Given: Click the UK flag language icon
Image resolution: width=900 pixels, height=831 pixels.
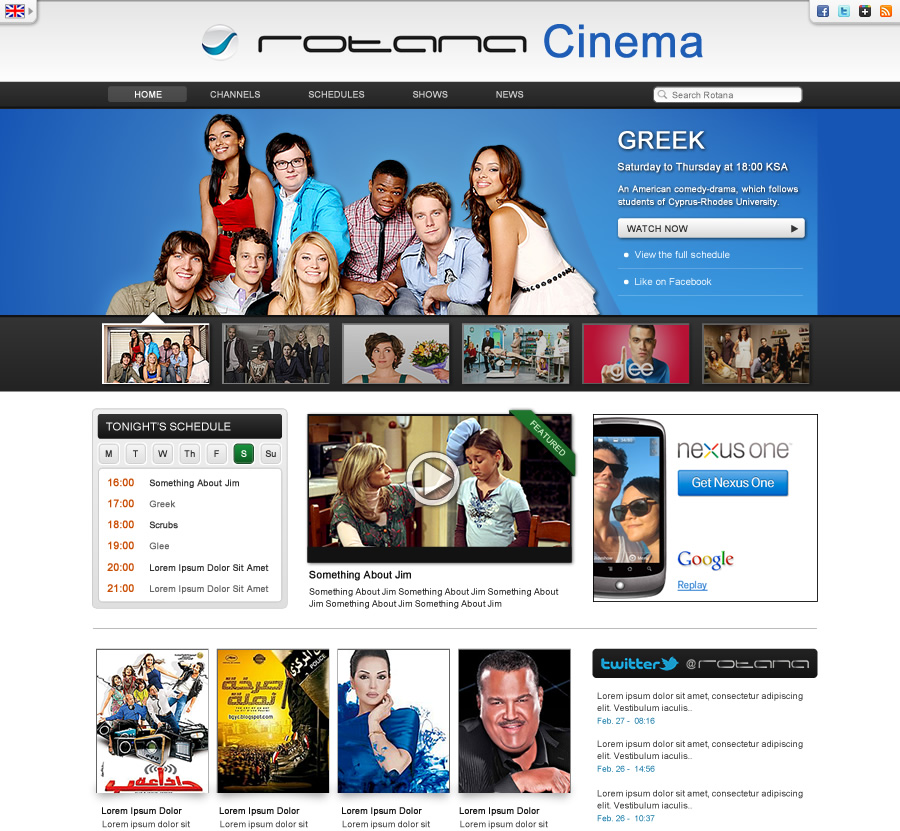Looking at the screenshot, I should pyautogui.click(x=15, y=10).
